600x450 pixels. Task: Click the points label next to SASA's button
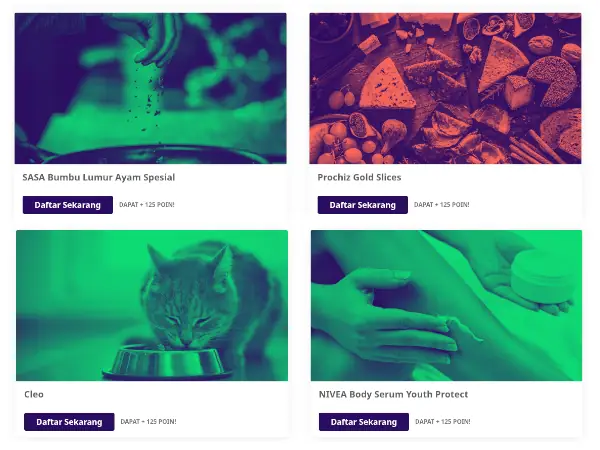click(147, 205)
